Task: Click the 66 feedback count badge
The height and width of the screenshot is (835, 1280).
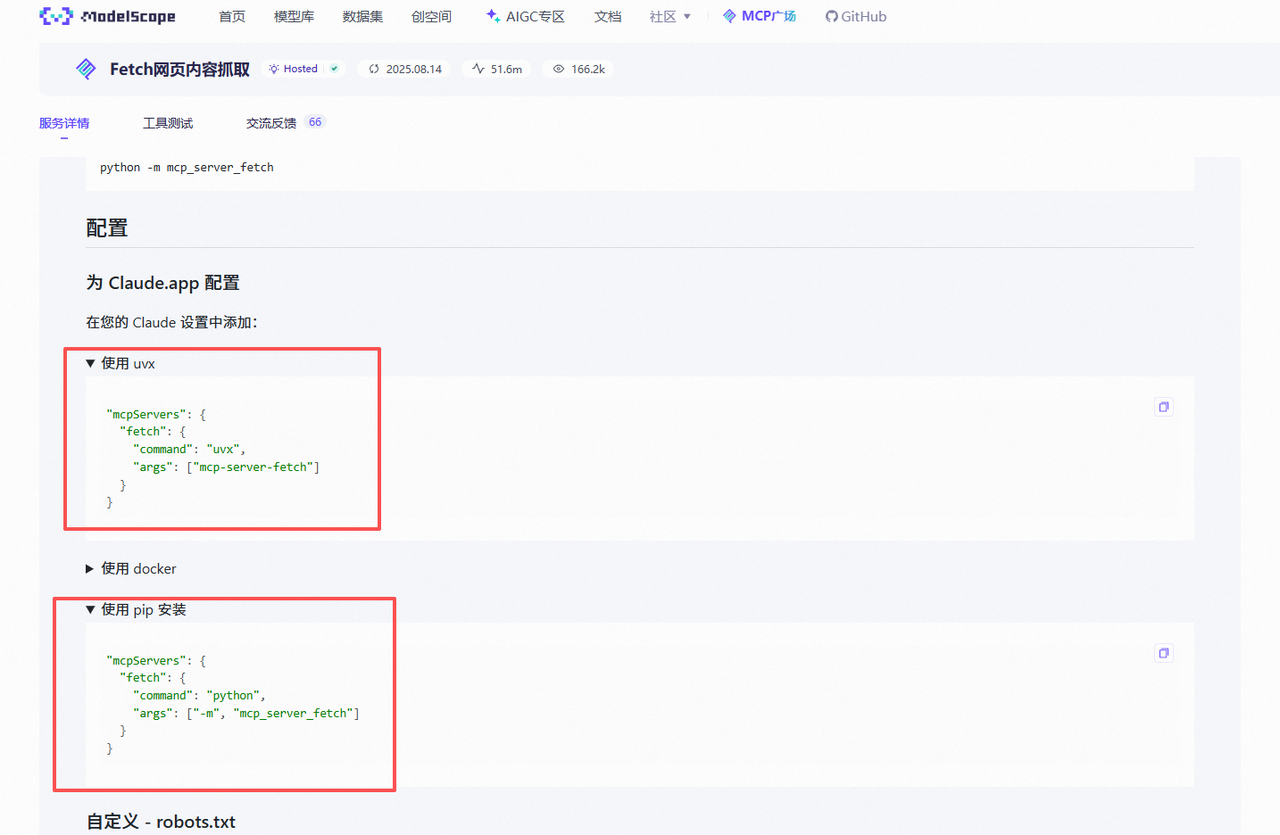Action: click(x=315, y=122)
